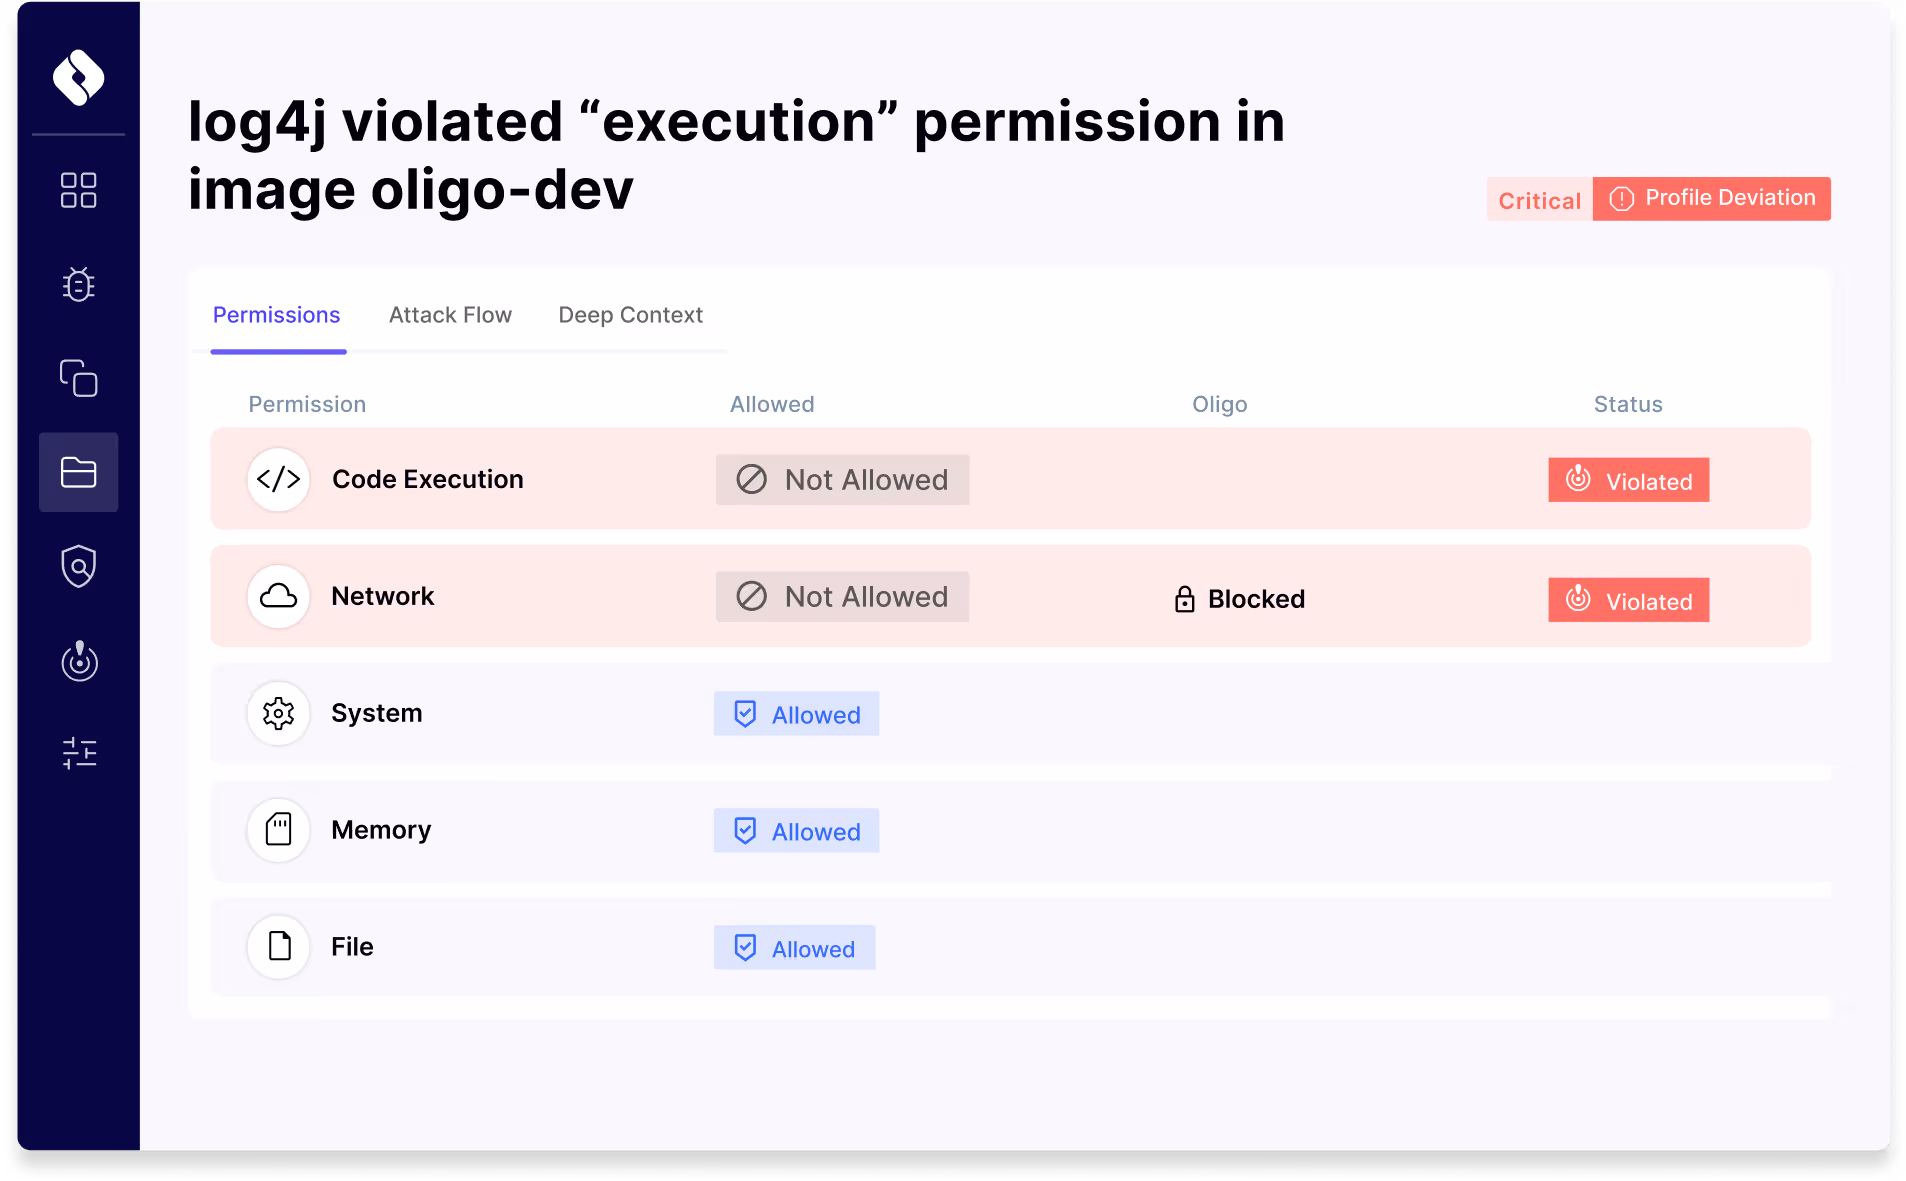The image size is (1906, 1181).
Task: Click the Profile Deviation badge
Action: (1711, 199)
